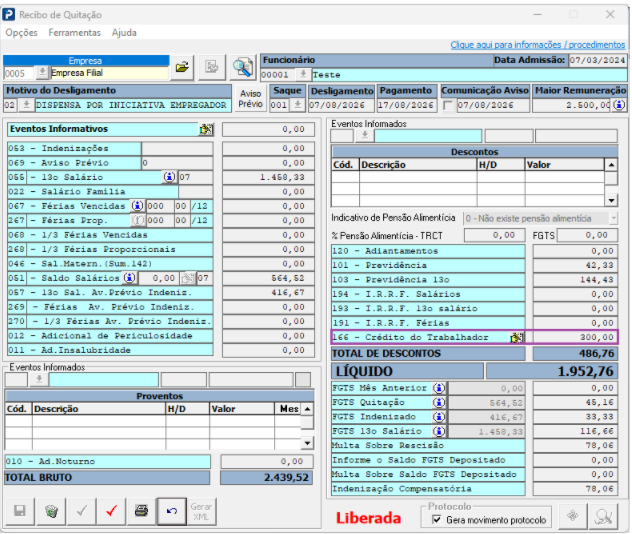Expand Proventos Eventos Informados lookup arrow
This screenshot has height=534, width=632.
coord(39,380)
